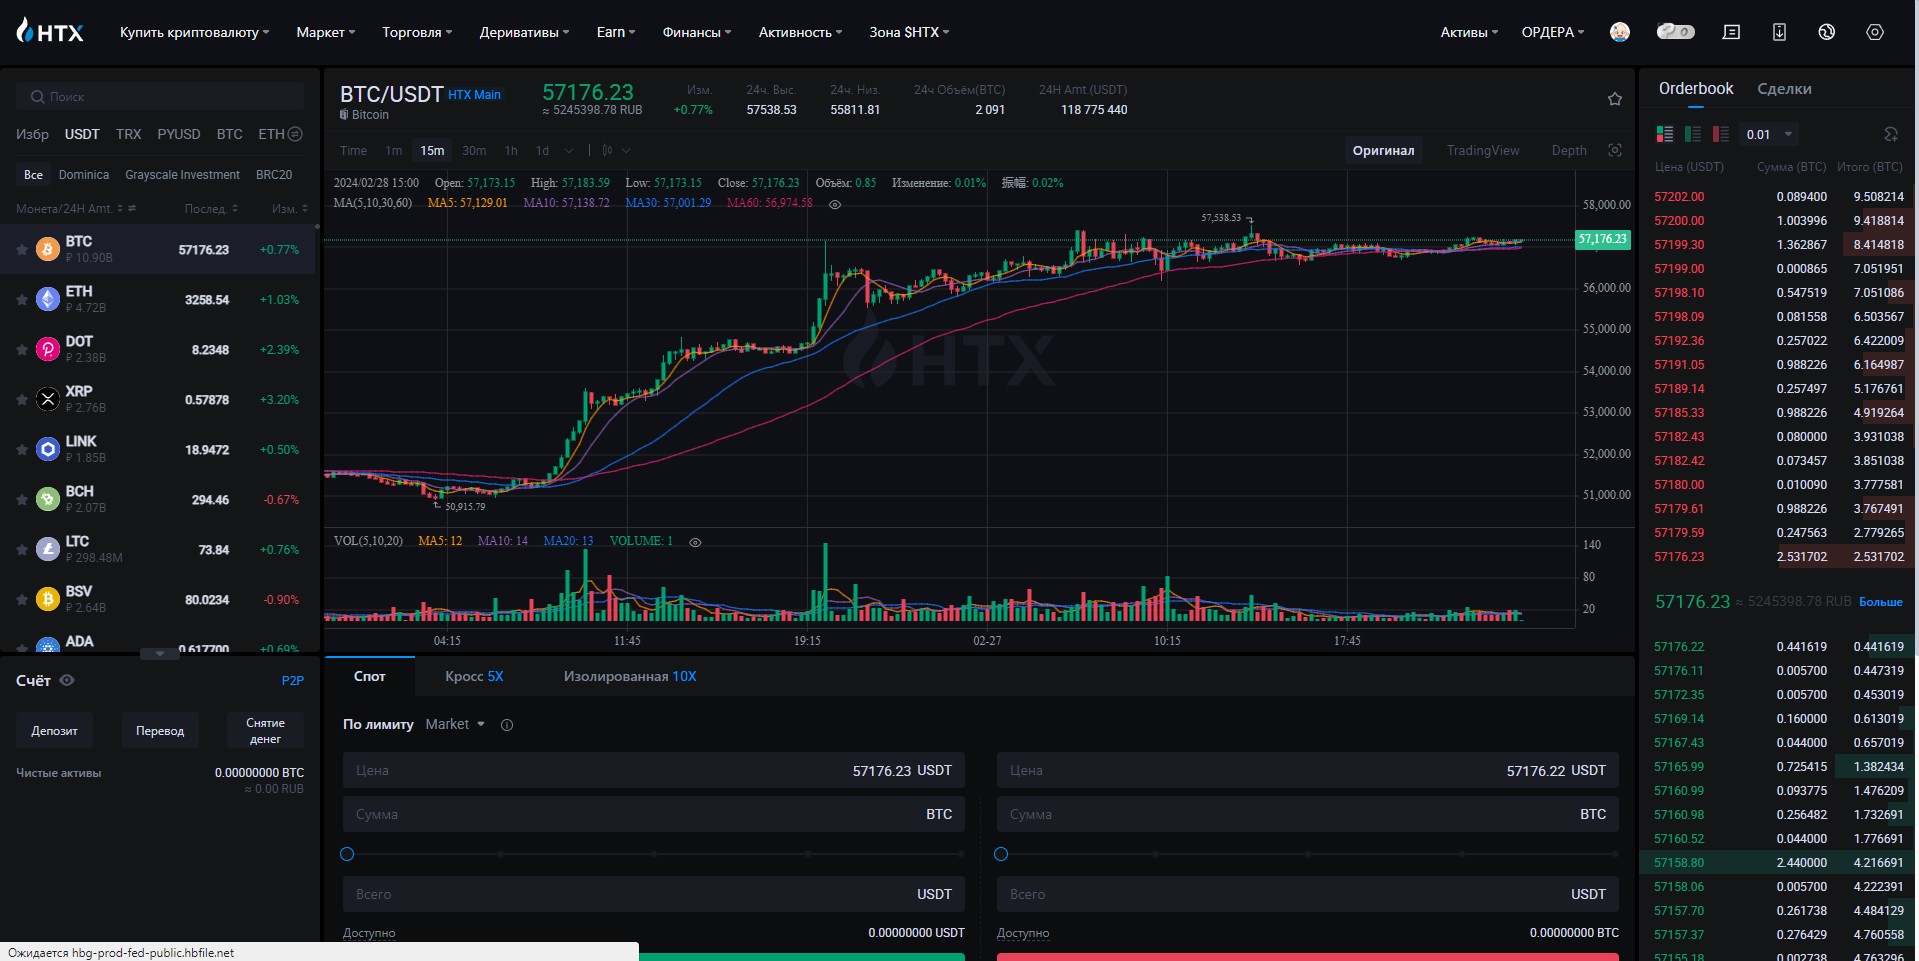Click the buy Цена input field
The width and height of the screenshot is (1919, 961).
(x=654, y=770)
